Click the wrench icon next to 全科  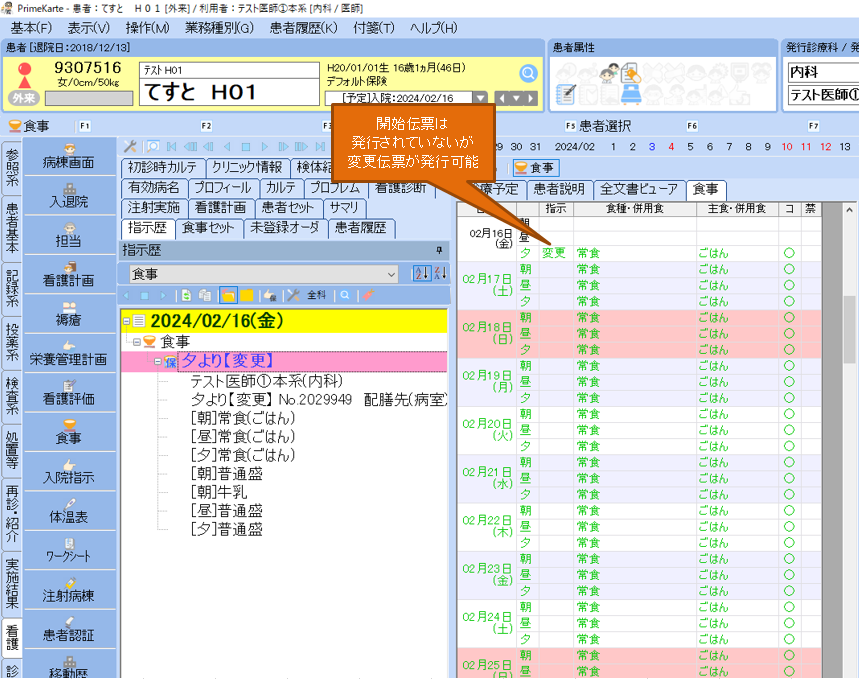(293, 295)
